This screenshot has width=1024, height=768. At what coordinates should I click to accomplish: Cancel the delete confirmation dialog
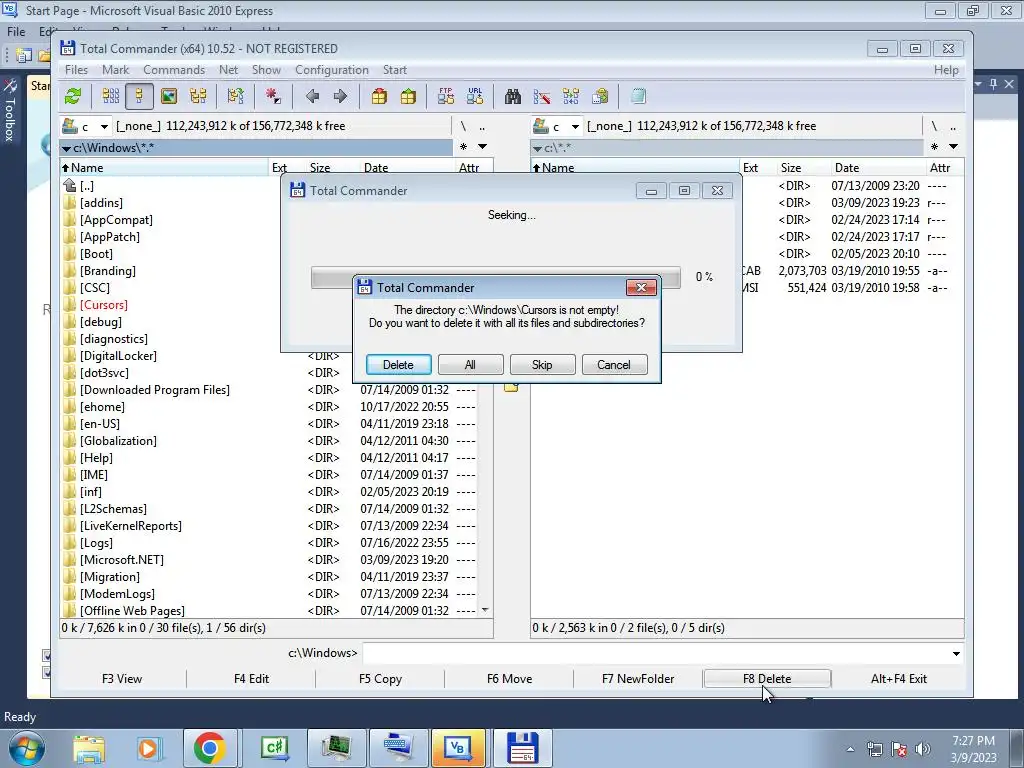(614, 364)
